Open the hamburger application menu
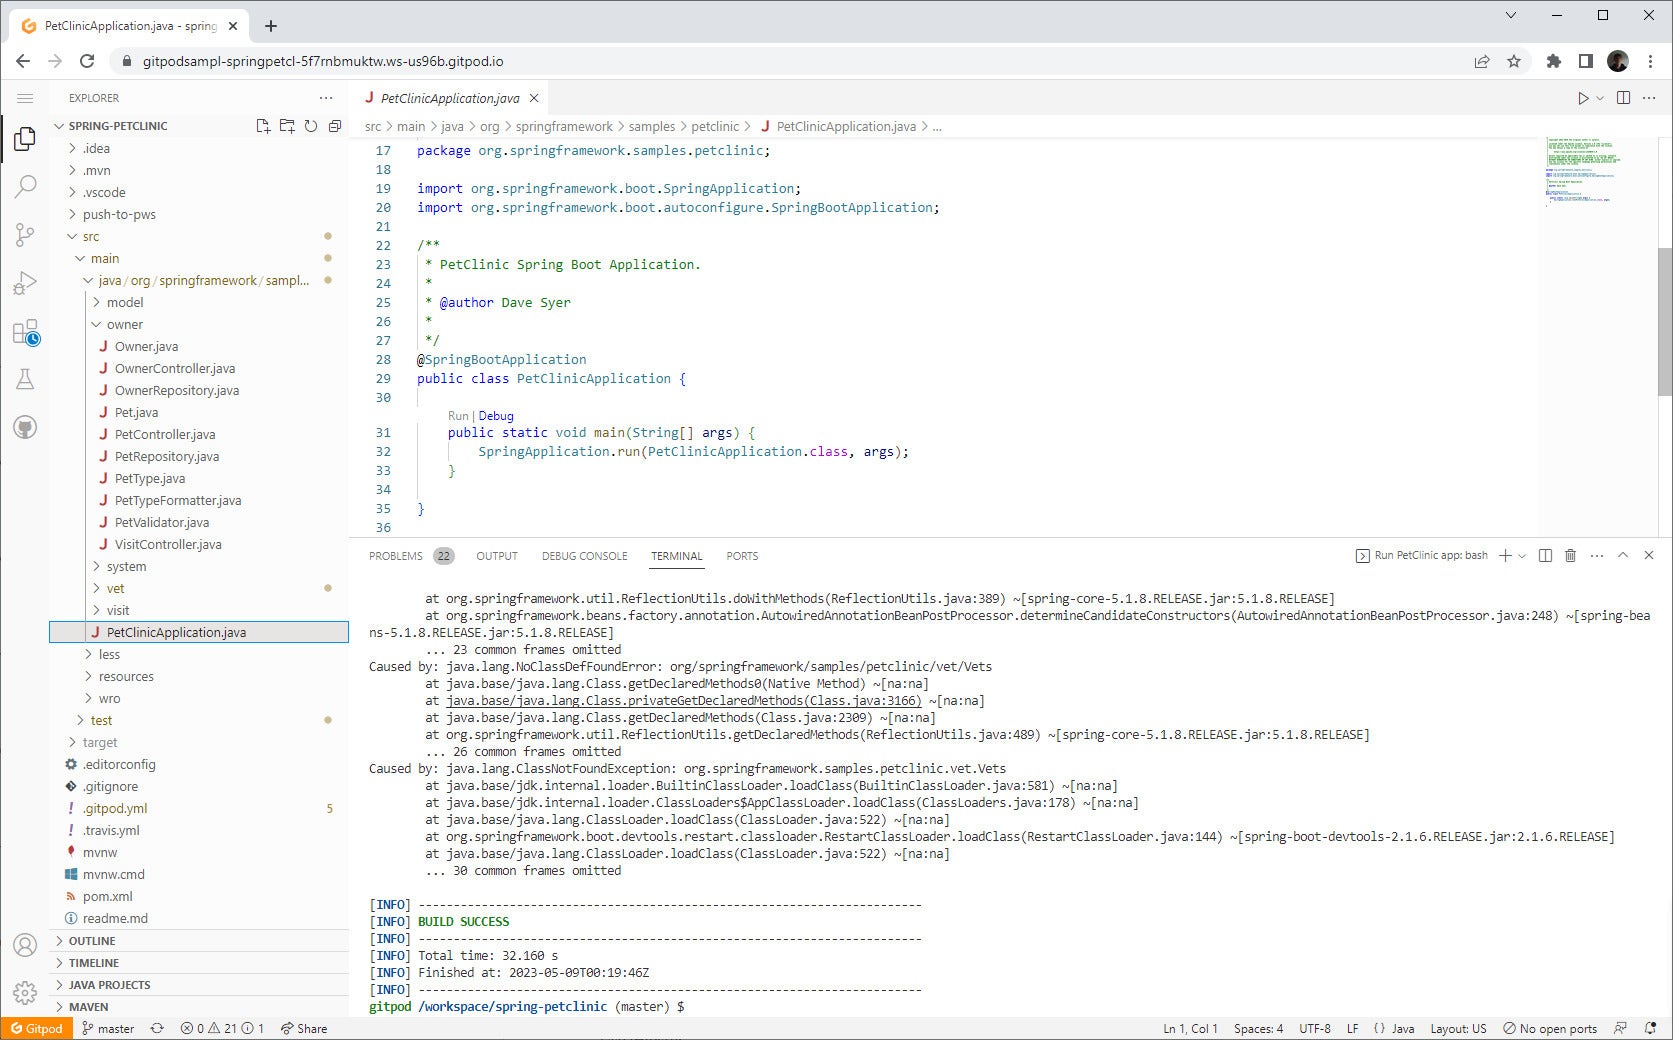The height and width of the screenshot is (1040, 1673). [25, 98]
